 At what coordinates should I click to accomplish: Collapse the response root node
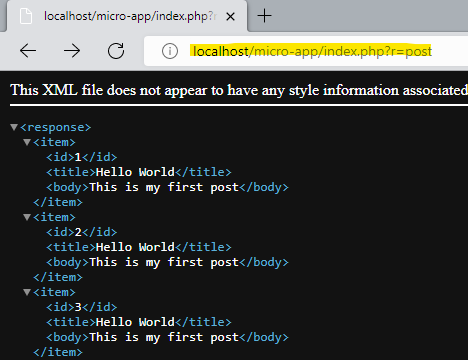[14, 127]
